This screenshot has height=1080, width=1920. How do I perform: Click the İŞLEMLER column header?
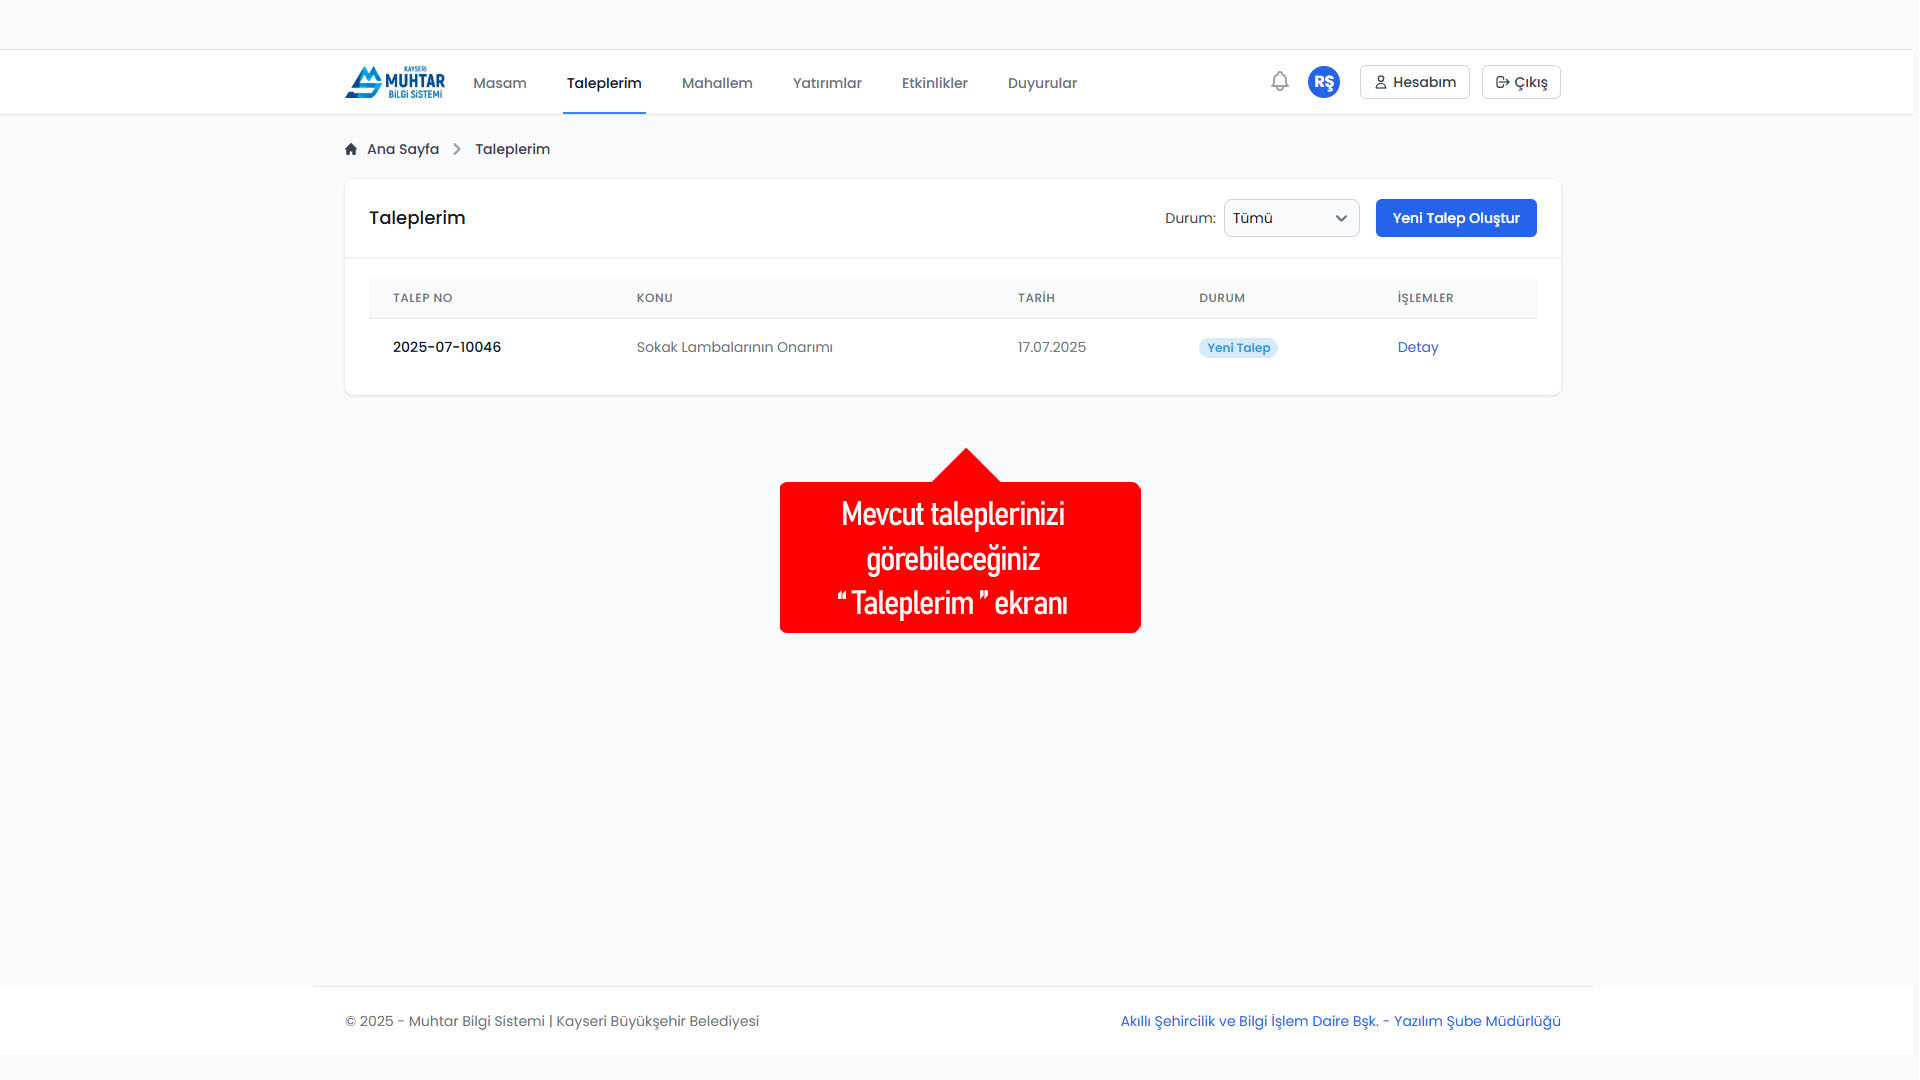tap(1425, 298)
